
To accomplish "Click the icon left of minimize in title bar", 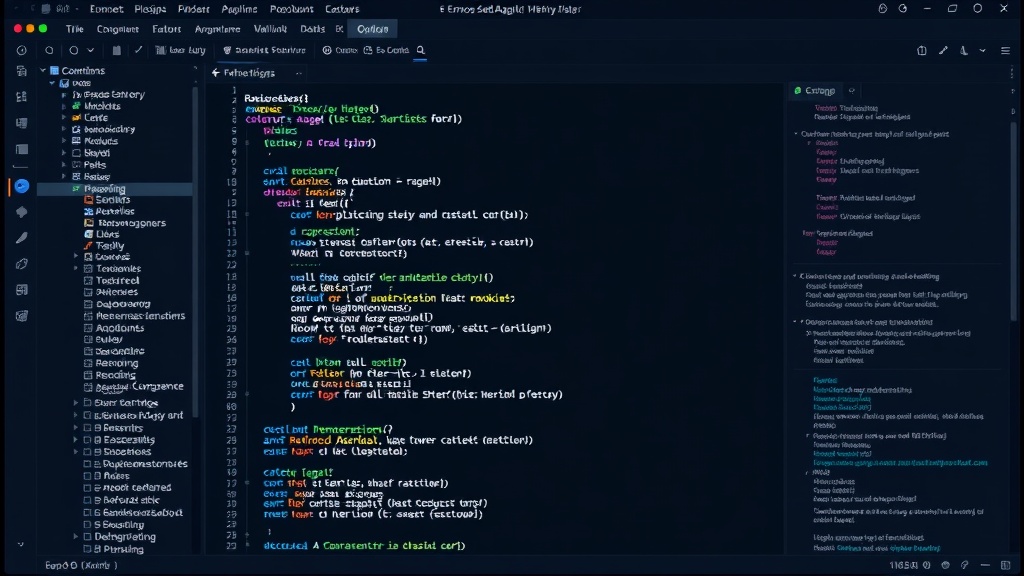I will coord(903,8).
